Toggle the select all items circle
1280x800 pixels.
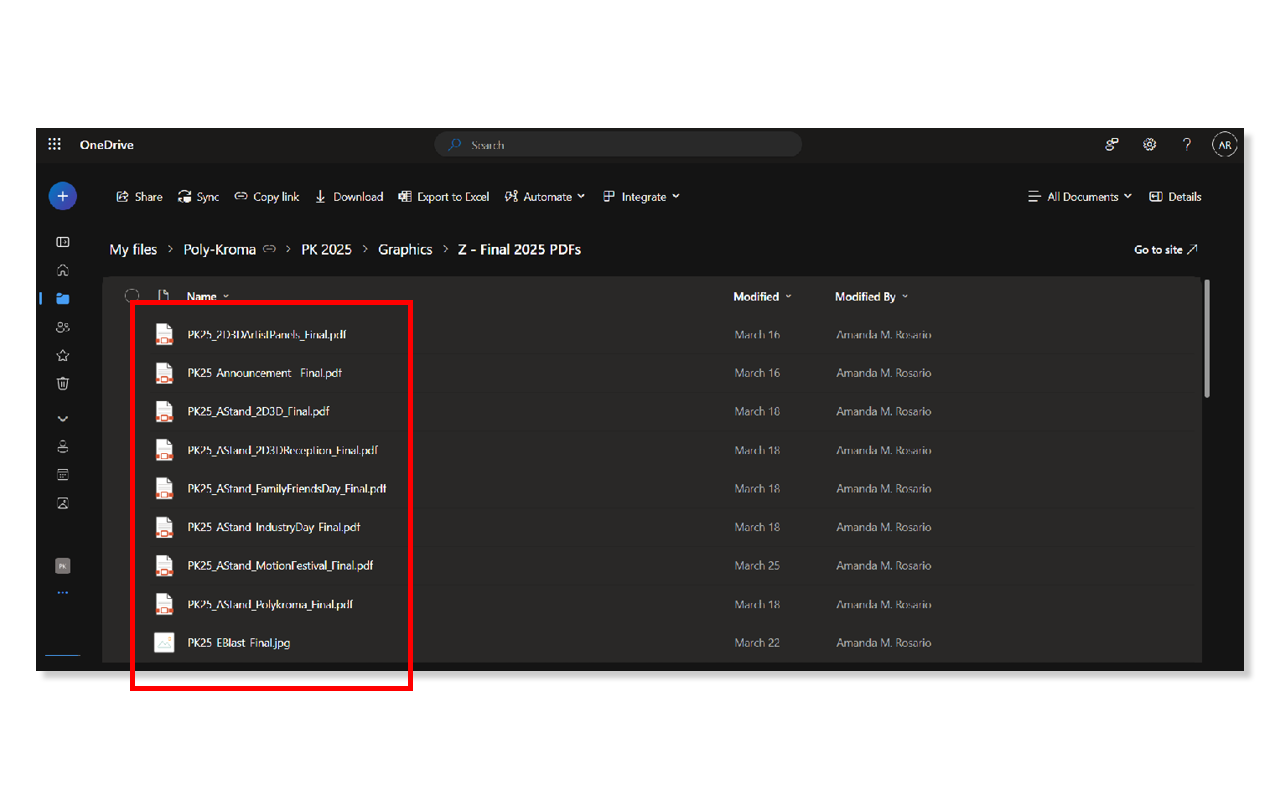132,296
